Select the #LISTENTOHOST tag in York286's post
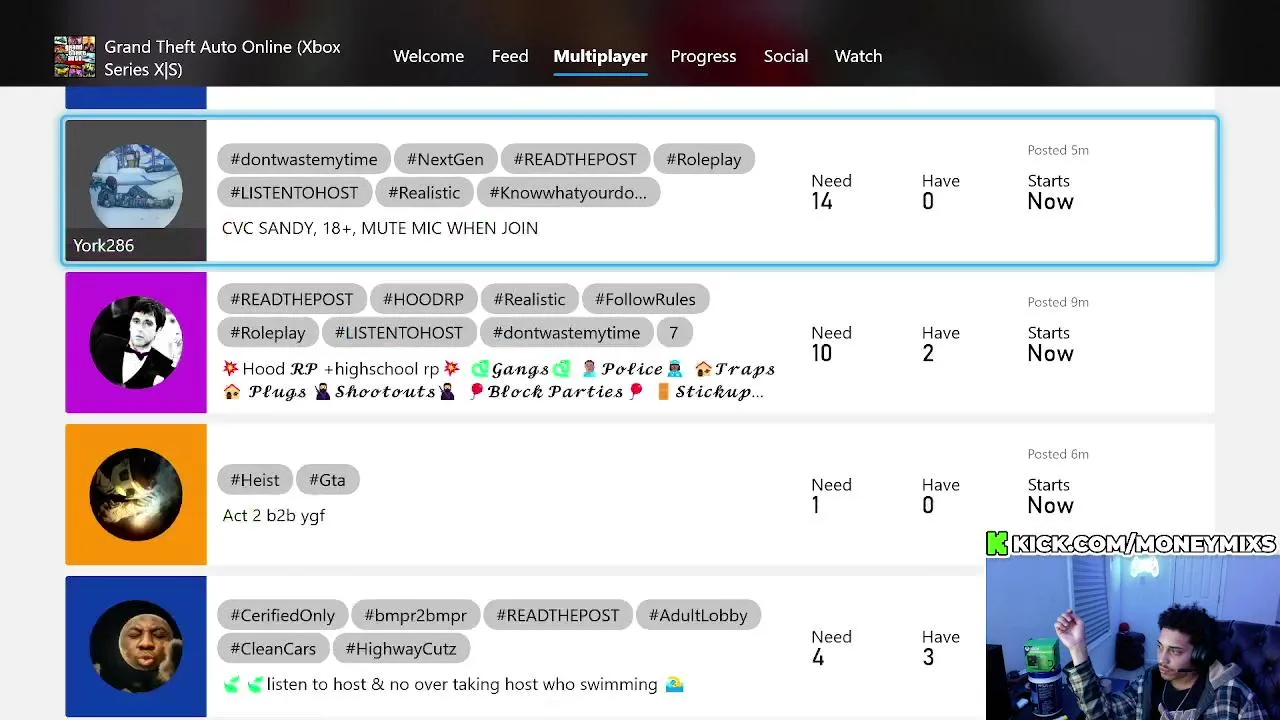Image resolution: width=1280 pixels, height=720 pixels. pyautogui.click(x=294, y=192)
